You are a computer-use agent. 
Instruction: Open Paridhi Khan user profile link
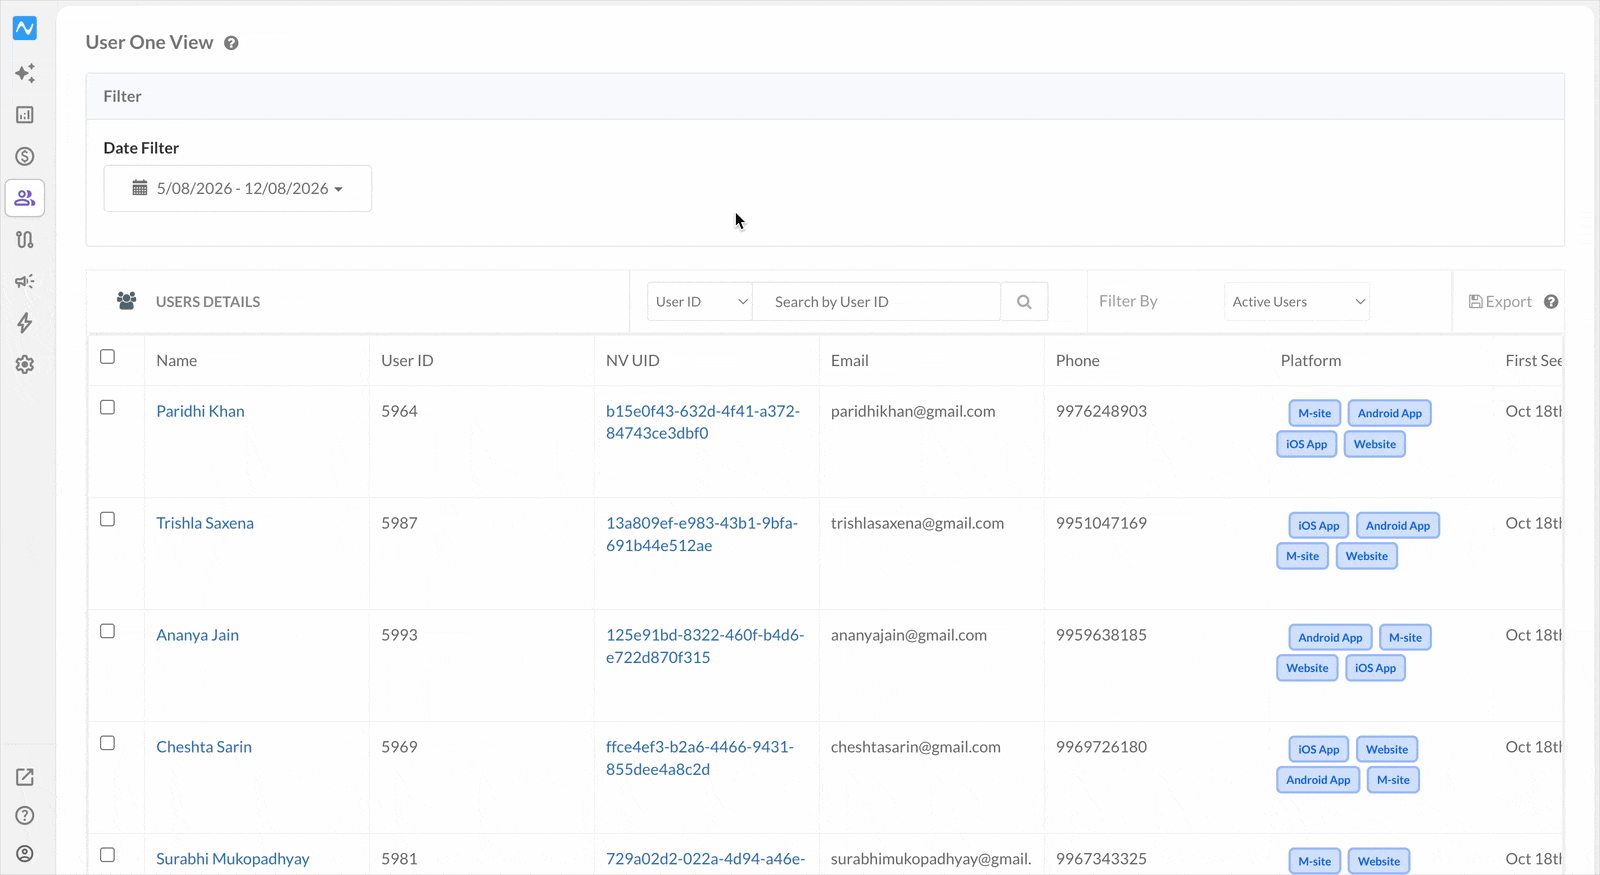coord(200,411)
